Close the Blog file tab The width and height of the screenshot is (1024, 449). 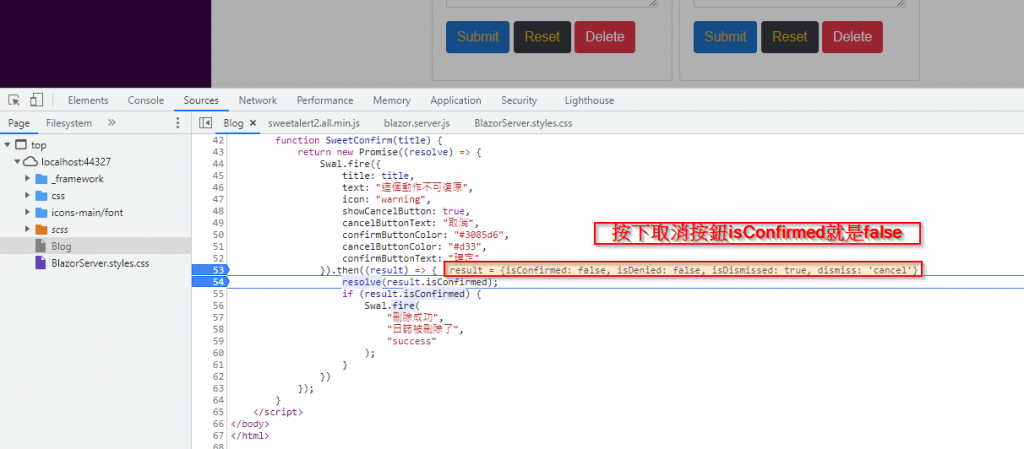coord(253,123)
